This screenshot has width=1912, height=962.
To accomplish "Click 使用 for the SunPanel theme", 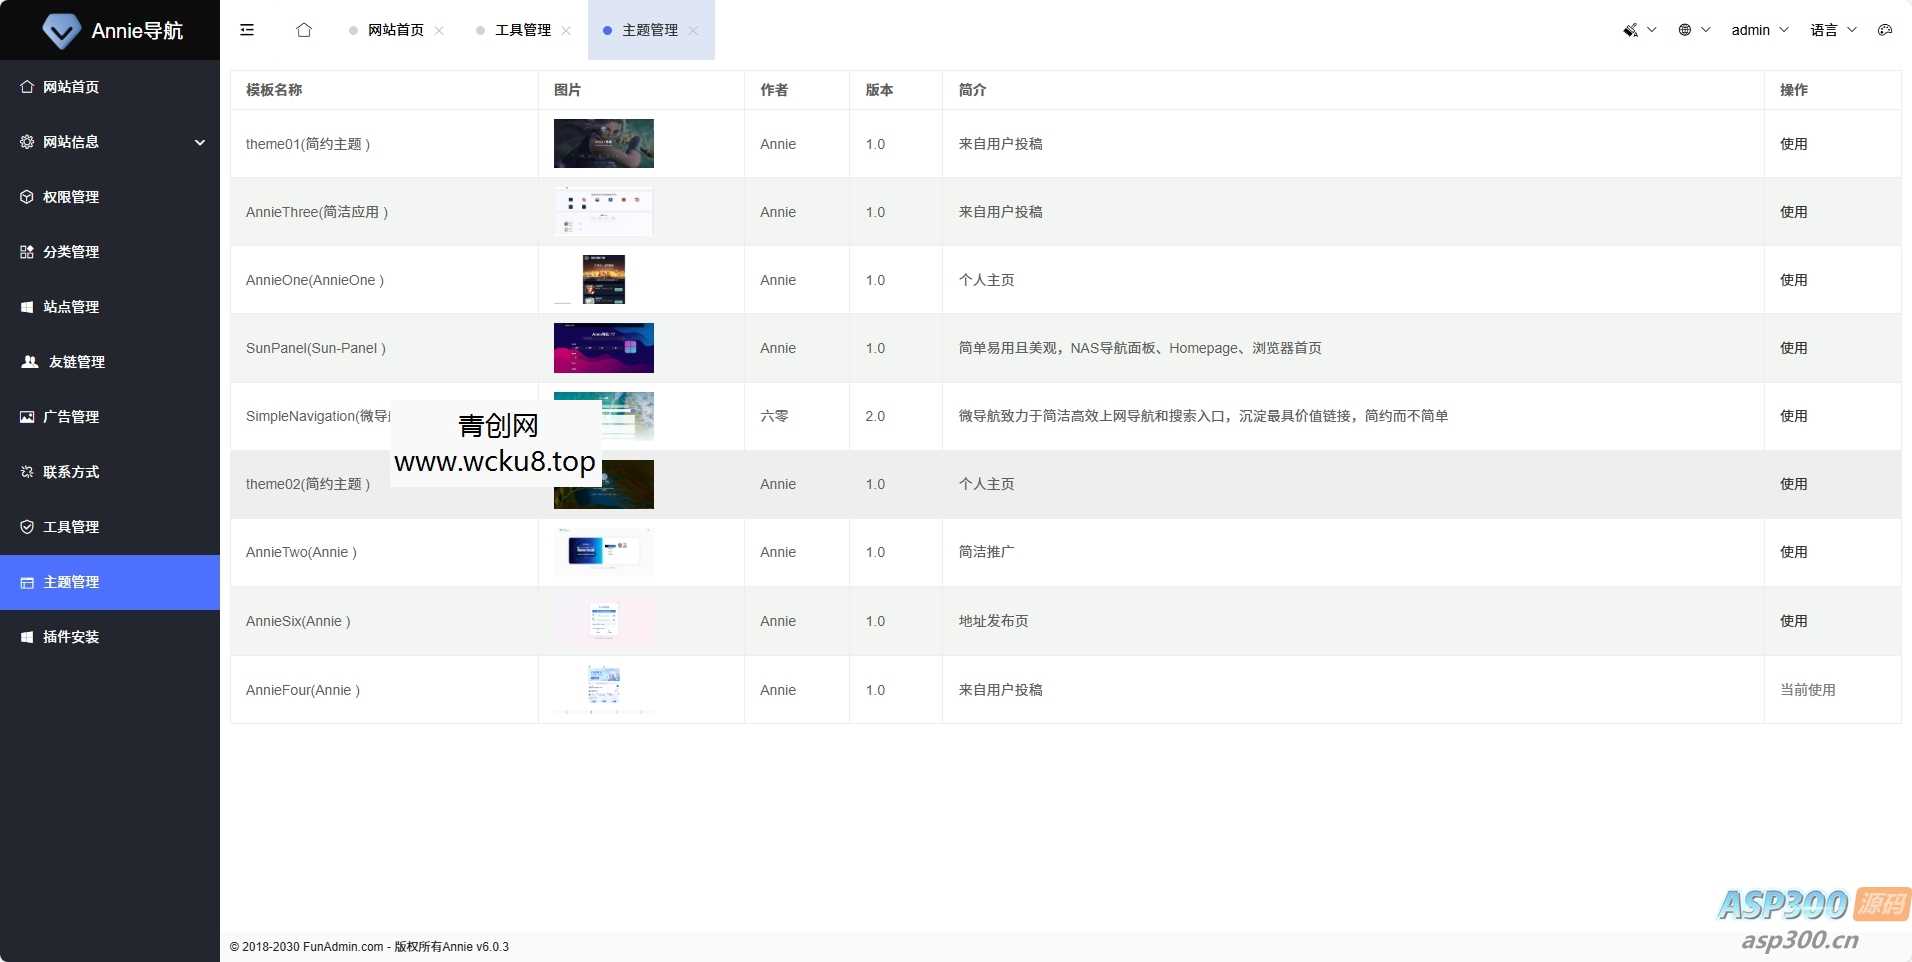I will click(x=1793, y=348).
